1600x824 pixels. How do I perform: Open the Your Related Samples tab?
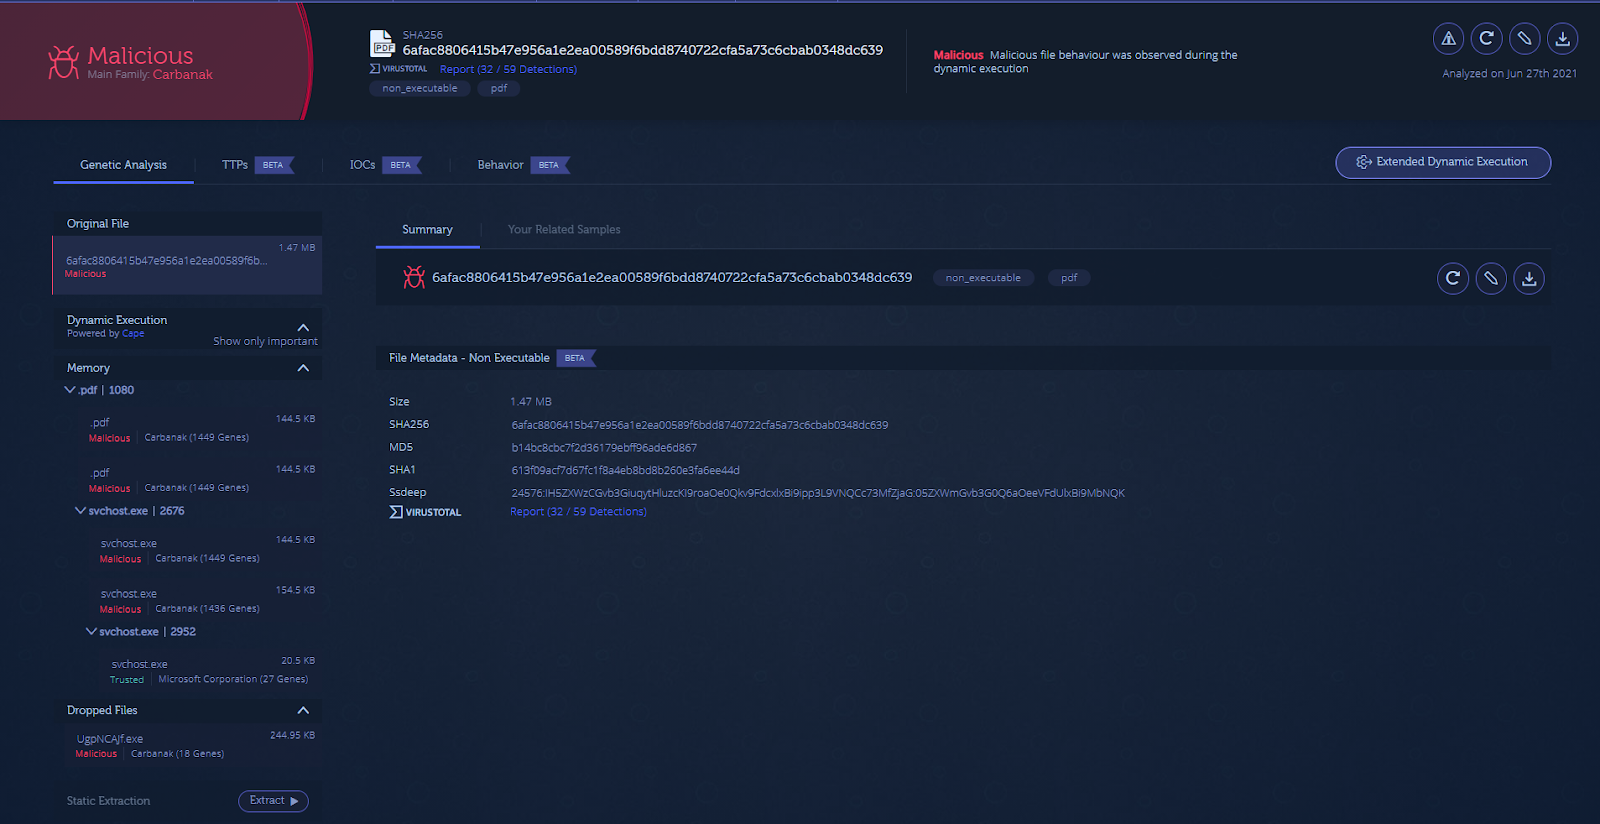[x=564, y=230]
